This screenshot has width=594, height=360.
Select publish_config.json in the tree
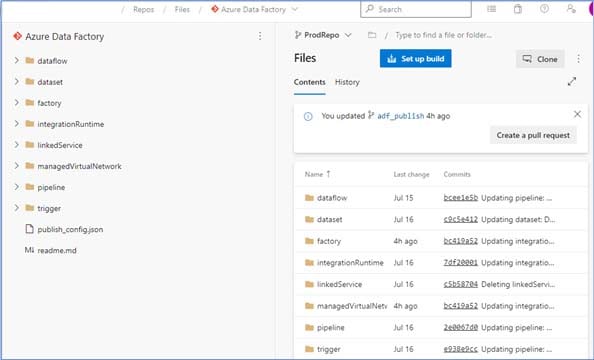pyautogui.click(x=70, y=229)
